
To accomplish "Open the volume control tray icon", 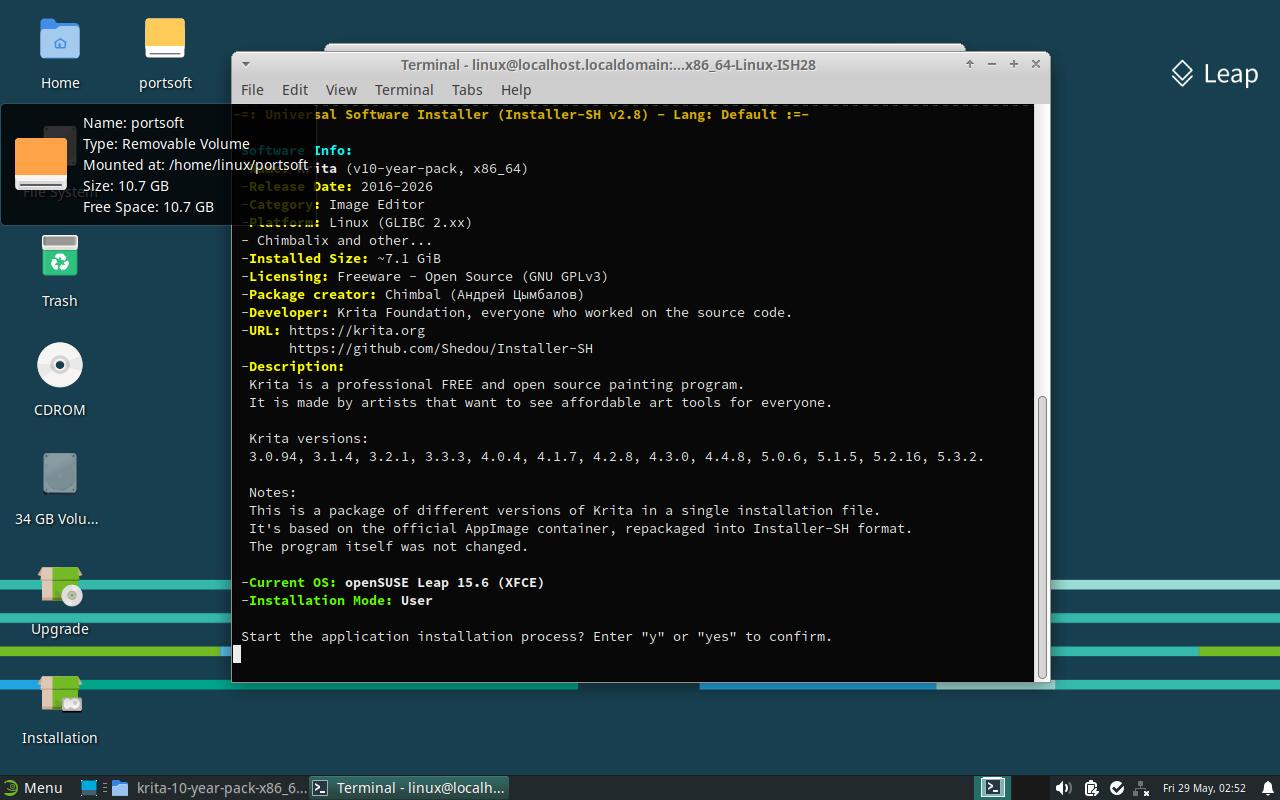I will click(x=1063, y=788).
